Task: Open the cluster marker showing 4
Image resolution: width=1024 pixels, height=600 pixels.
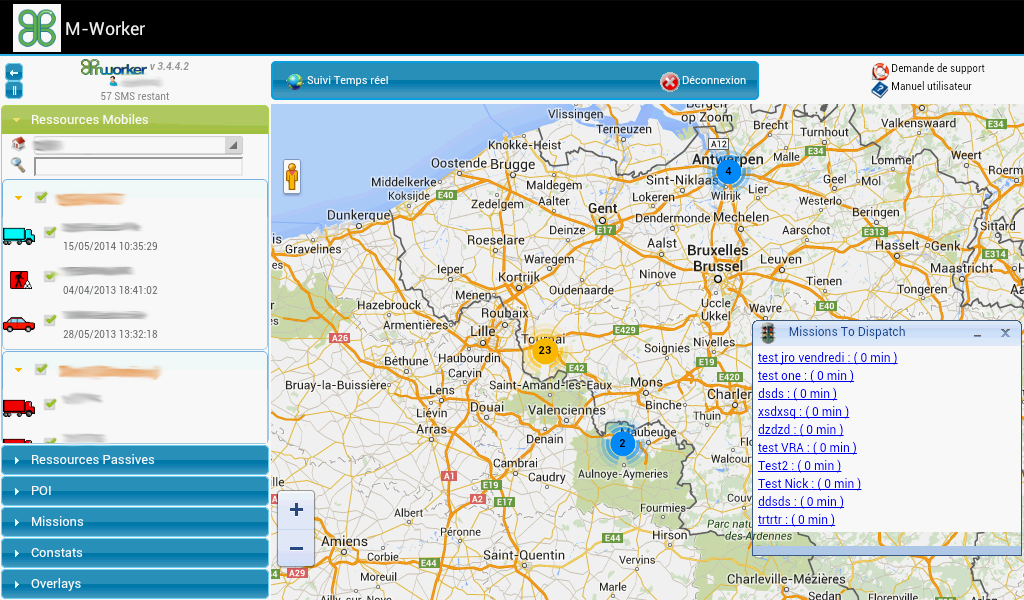Action: point(728,172)
